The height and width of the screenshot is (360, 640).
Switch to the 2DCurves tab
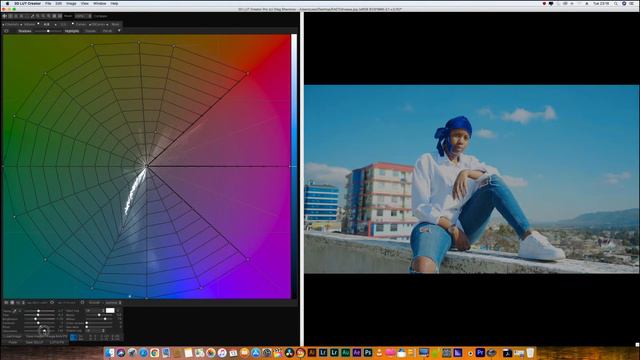point(98,24)
